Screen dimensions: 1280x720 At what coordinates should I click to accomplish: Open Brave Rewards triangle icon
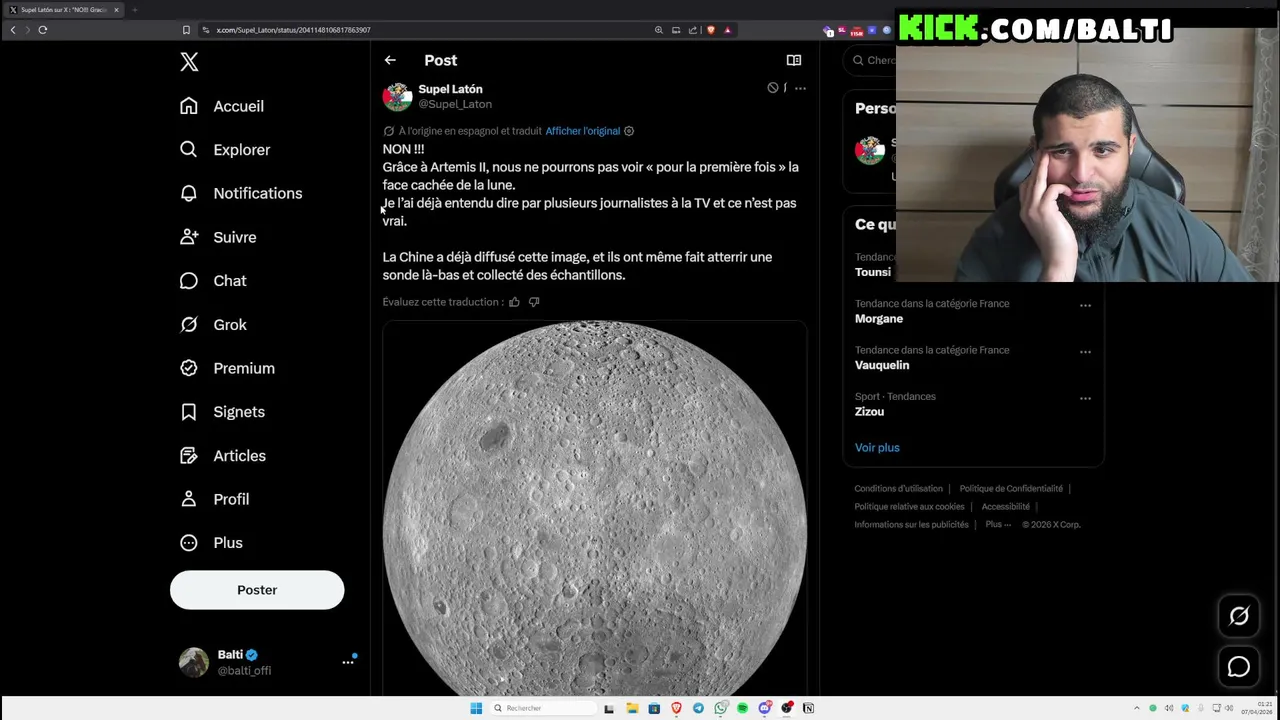click(727, 30)
